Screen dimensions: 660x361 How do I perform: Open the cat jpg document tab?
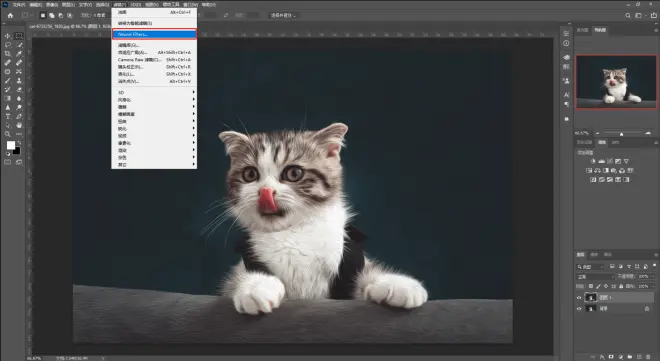coord(69,26)
